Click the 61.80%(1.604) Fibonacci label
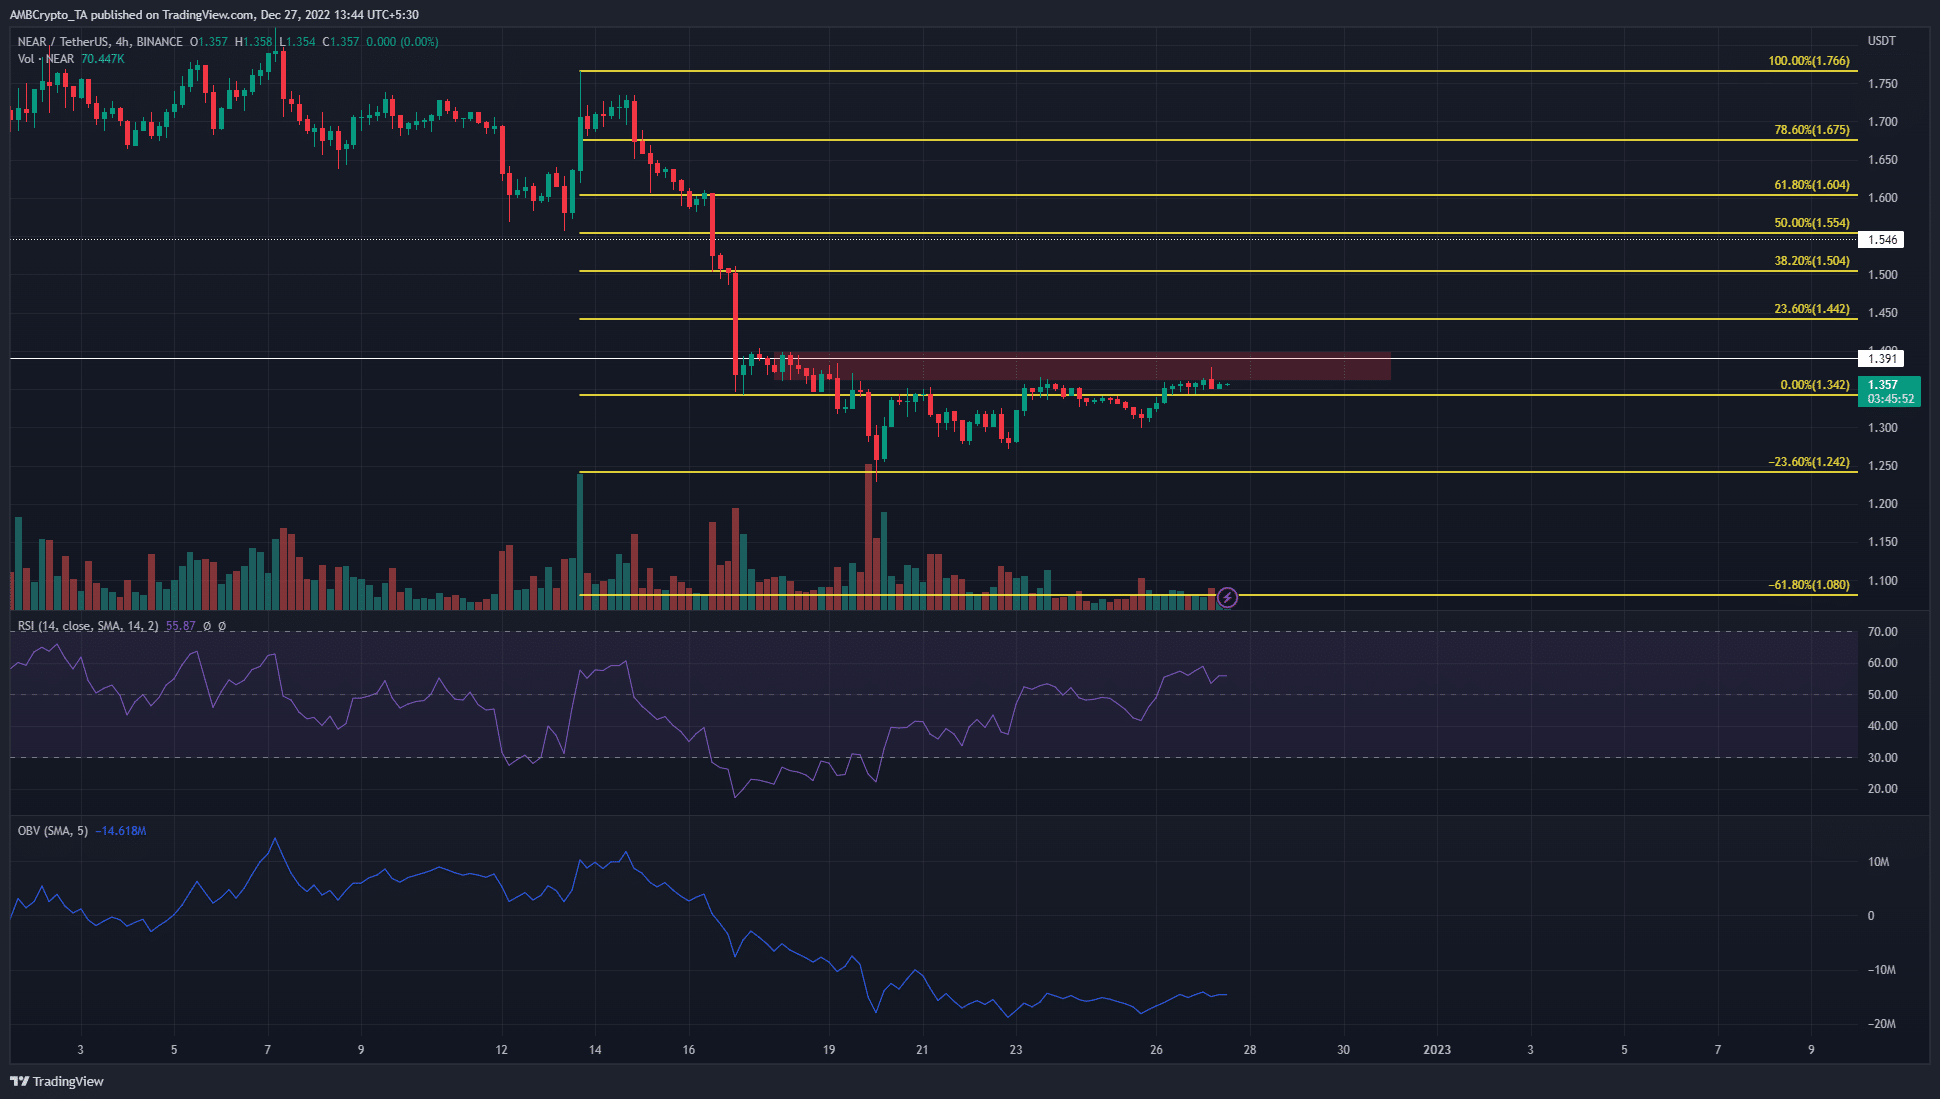The width and height of the screenshot is (1940, 1099). coord(1811,185)
